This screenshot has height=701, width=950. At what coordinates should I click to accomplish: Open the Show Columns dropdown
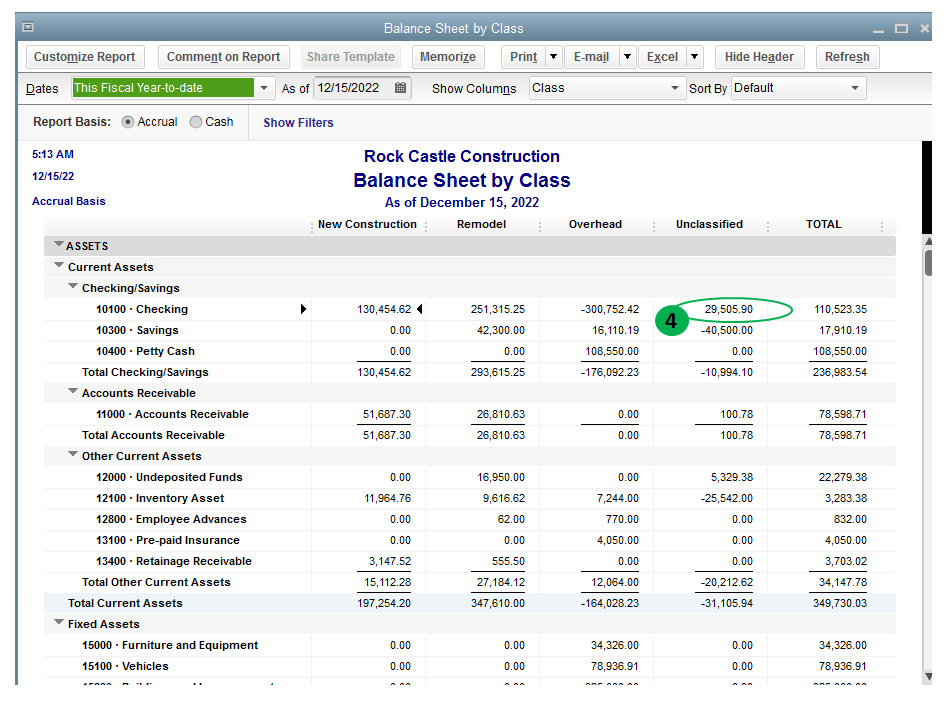coord(675,88)
